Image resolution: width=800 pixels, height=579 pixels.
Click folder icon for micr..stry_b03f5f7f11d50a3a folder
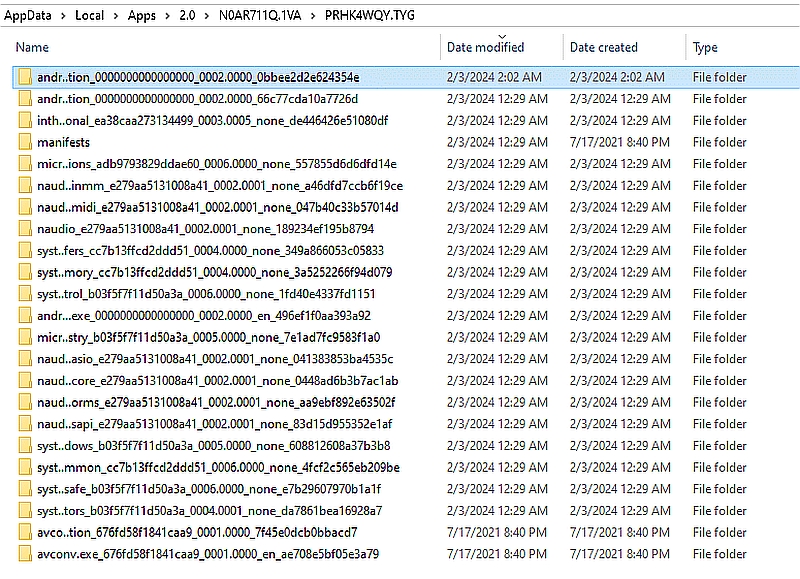coord(24,337)
